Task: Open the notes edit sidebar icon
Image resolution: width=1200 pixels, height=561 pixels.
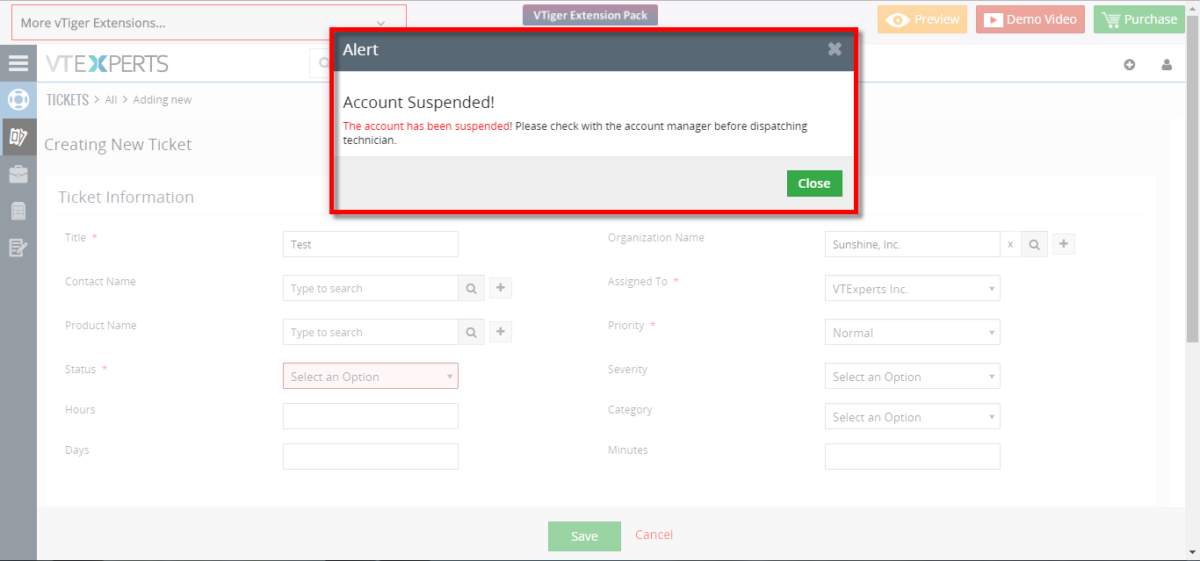Action: (x=18, y=248)
